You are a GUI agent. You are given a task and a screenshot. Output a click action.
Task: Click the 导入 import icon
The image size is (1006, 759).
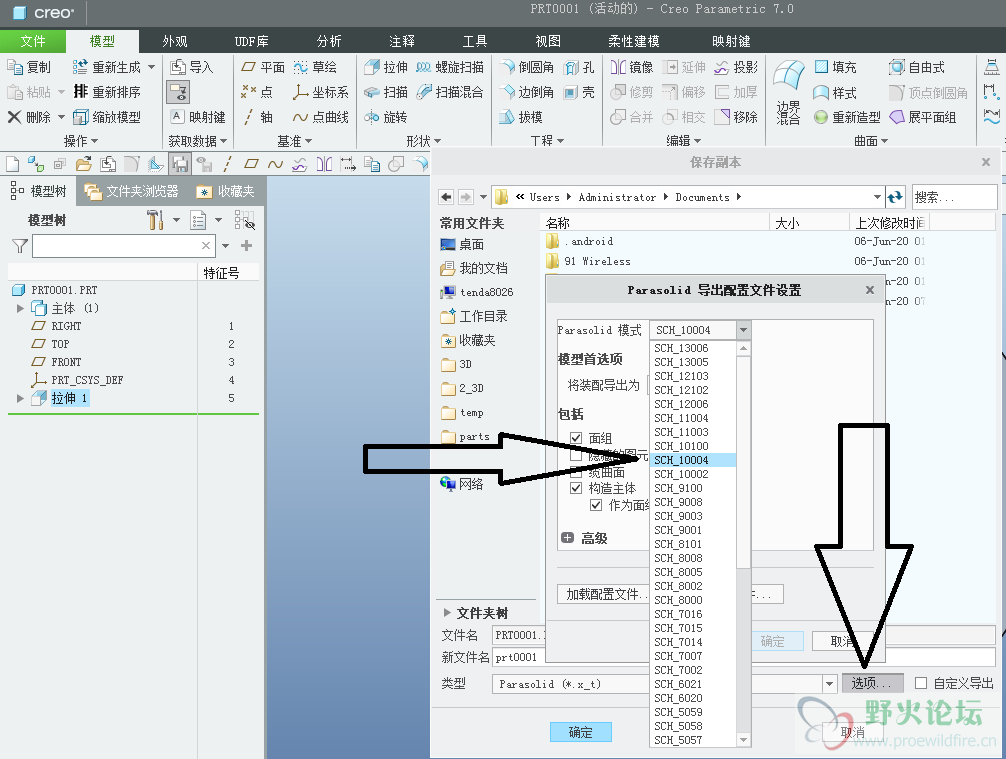coord(178,67)
